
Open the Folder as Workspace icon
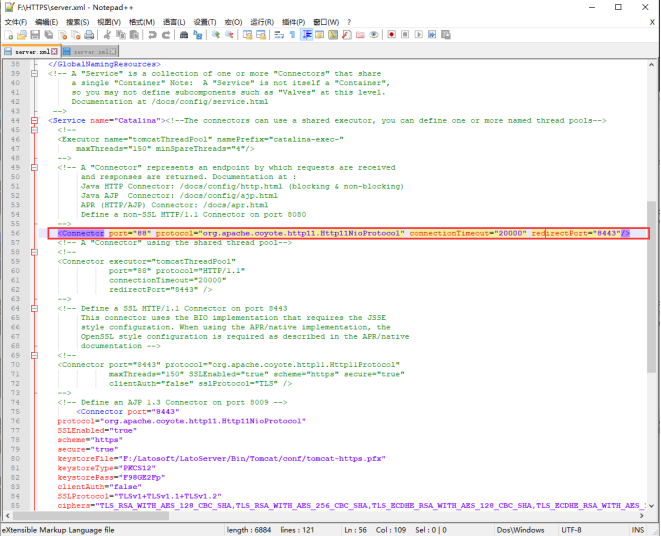pyautogui.click(x=360, y=35)
